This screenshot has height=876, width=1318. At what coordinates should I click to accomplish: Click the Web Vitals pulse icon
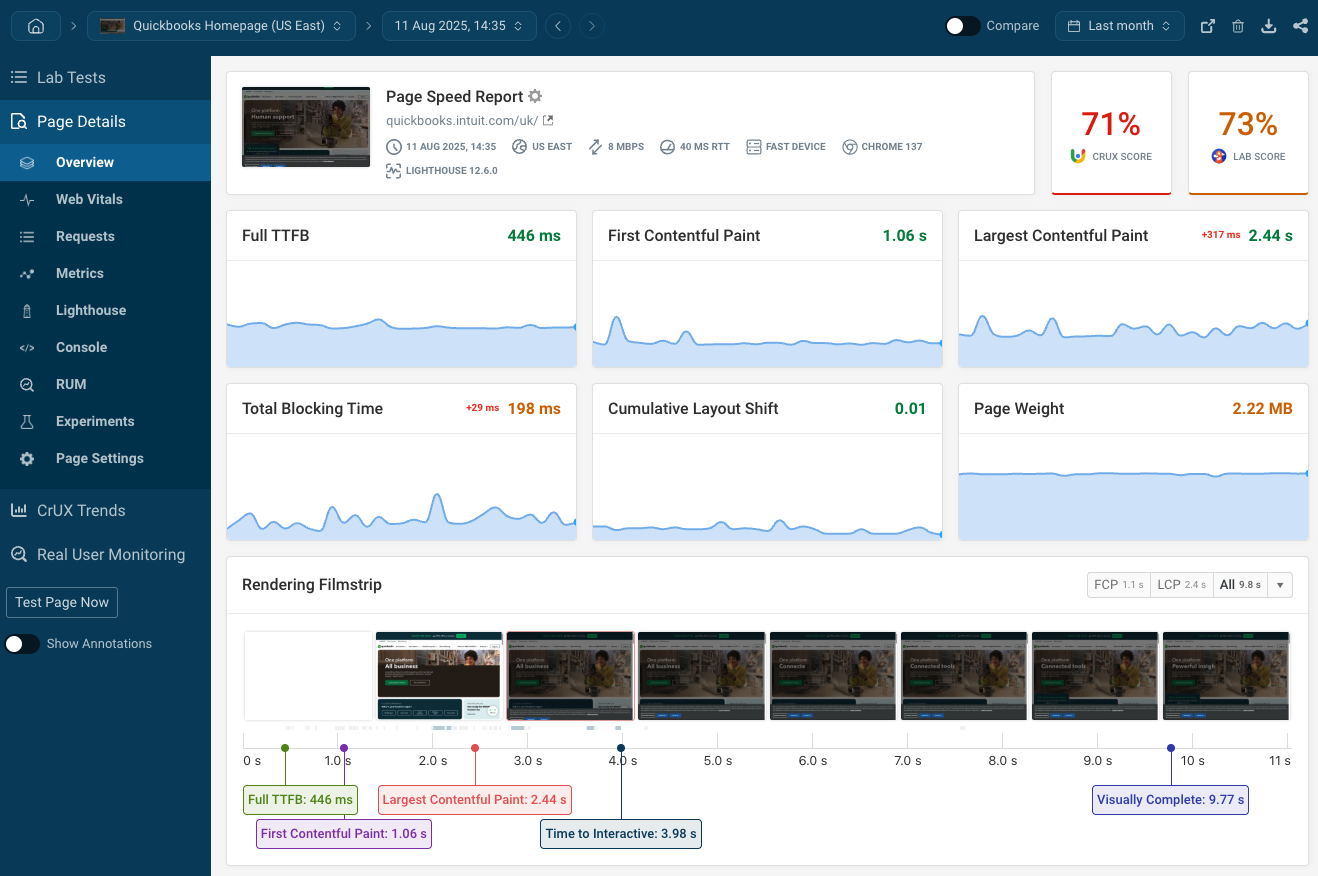pos(27,200)
